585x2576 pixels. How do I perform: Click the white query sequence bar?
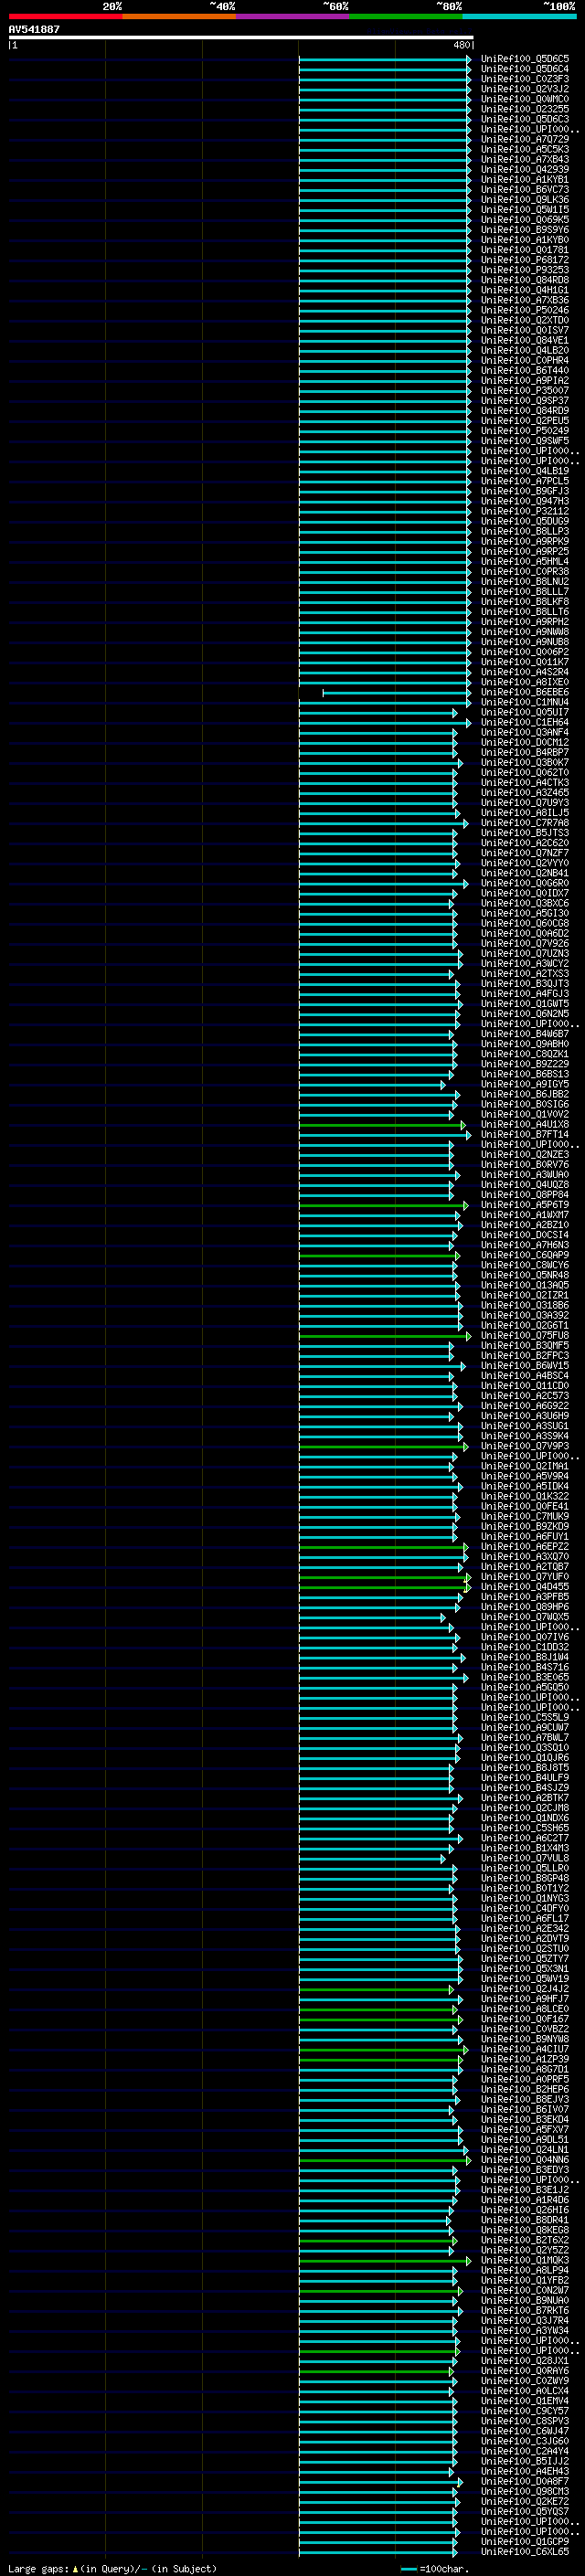pos(241,38)
